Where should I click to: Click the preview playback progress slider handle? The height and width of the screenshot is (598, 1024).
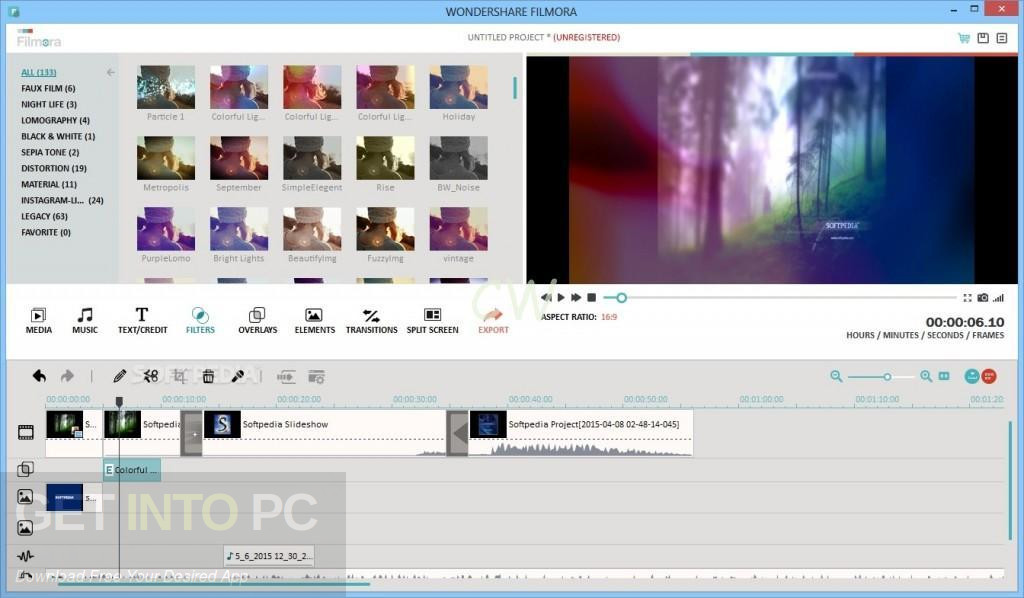click(x=621, y=298)
